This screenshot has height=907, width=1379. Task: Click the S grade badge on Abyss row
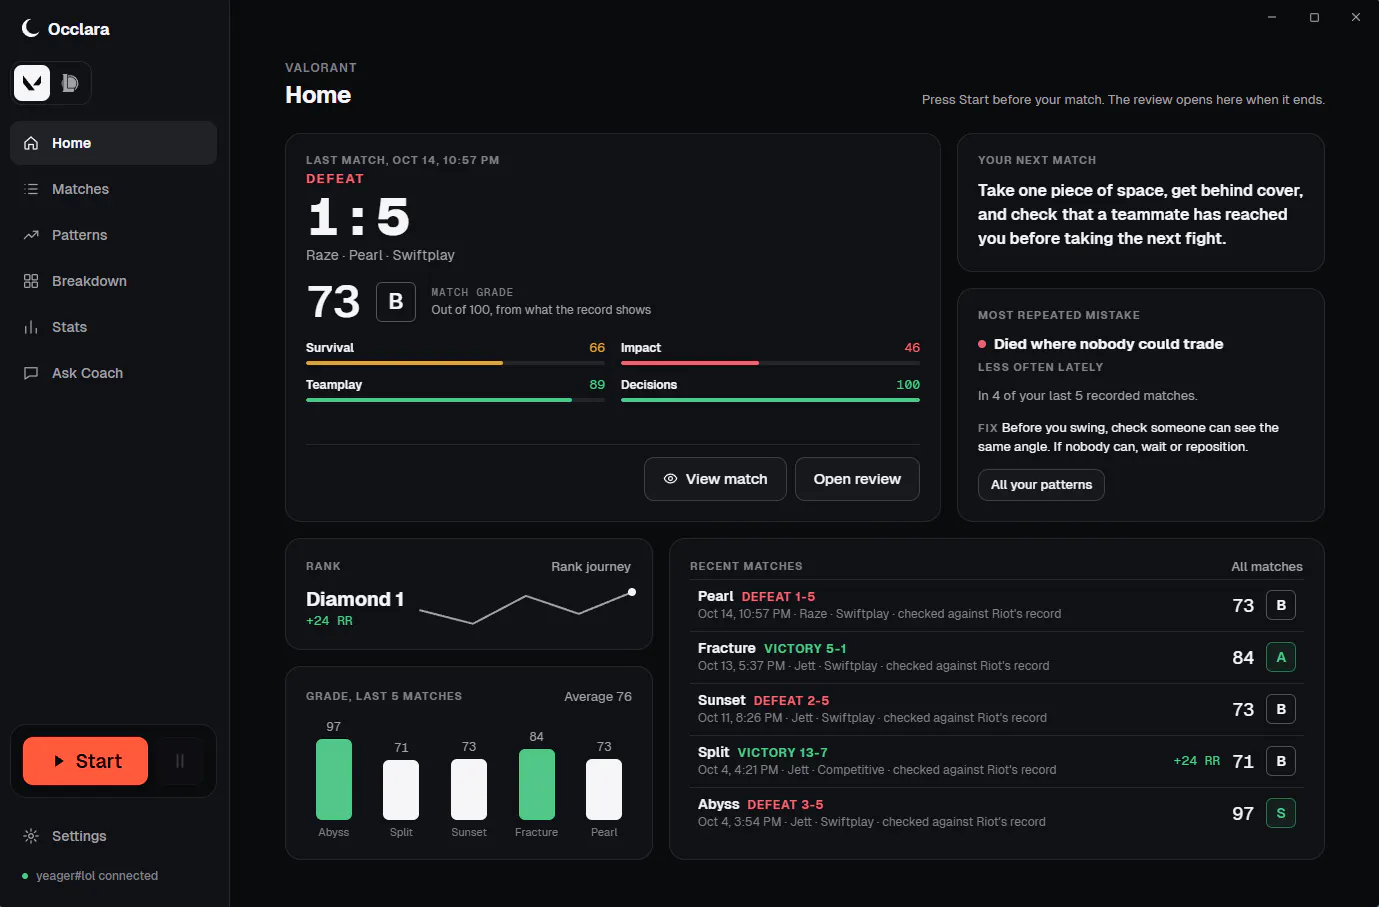[x=1281, y=813]
